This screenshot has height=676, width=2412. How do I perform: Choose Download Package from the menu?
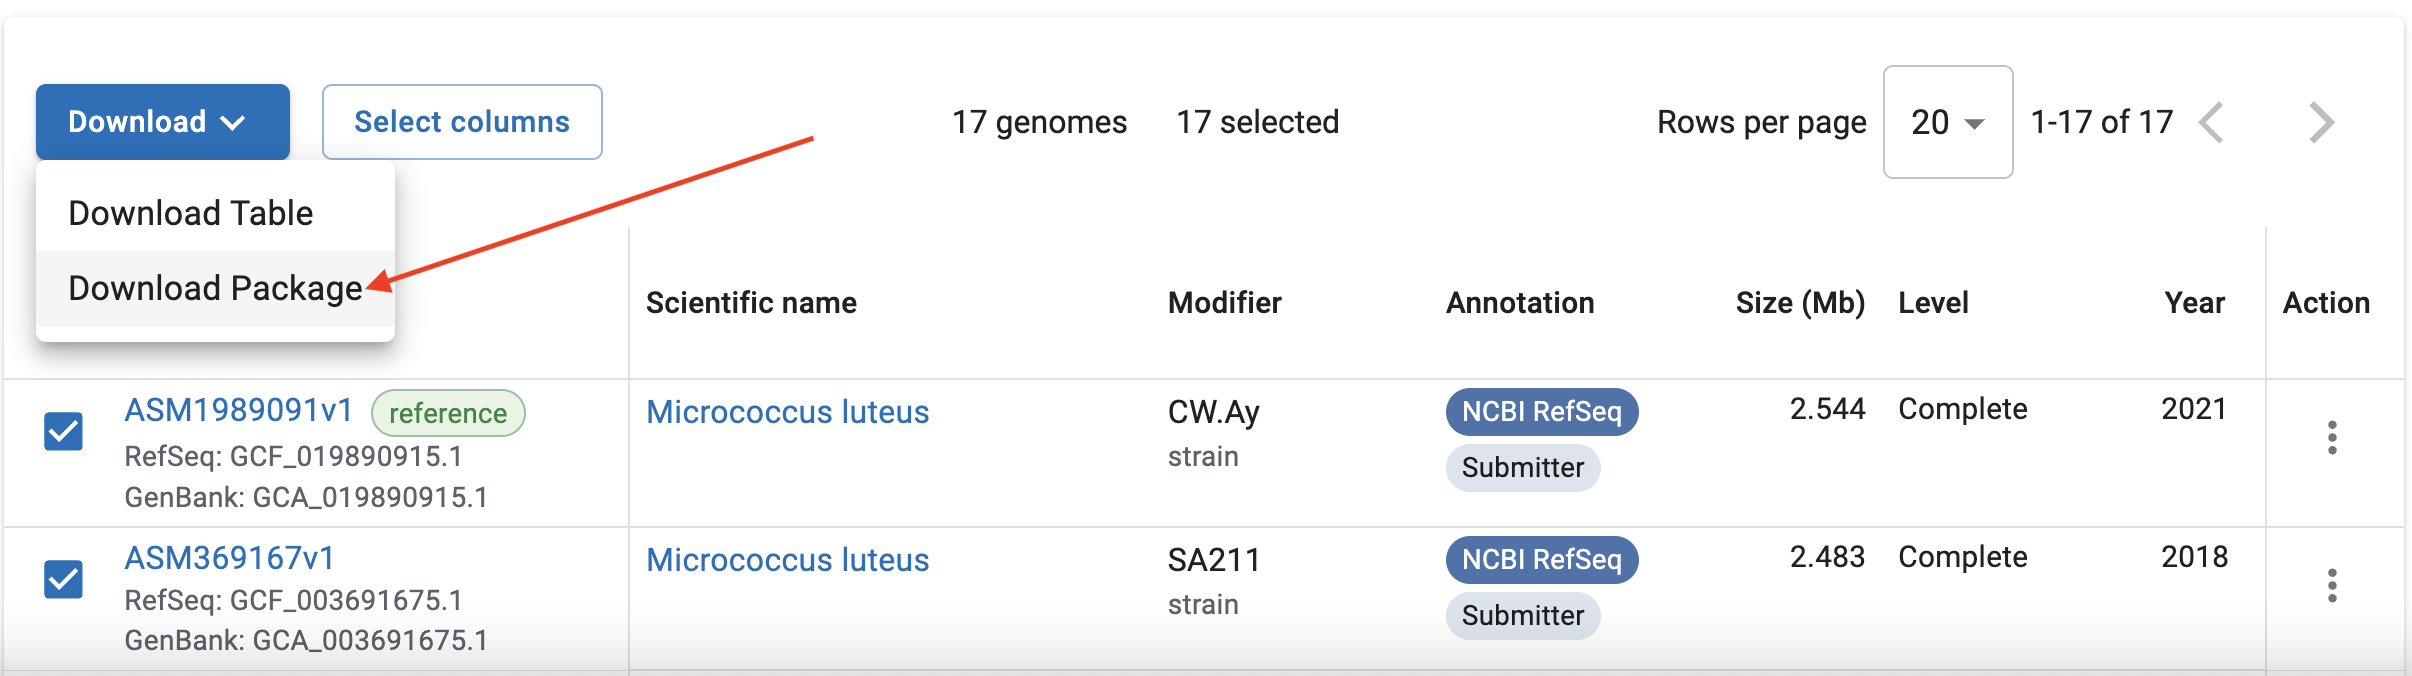coord(215,288)
